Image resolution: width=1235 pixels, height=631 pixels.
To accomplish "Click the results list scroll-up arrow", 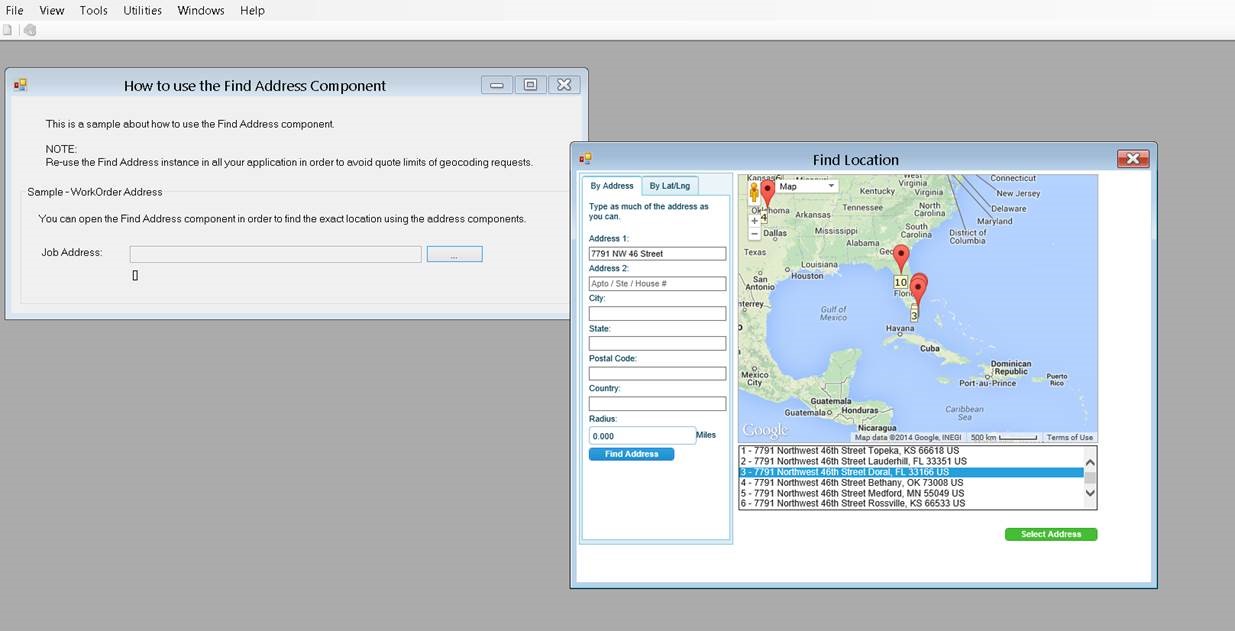I will [1090, 462].
